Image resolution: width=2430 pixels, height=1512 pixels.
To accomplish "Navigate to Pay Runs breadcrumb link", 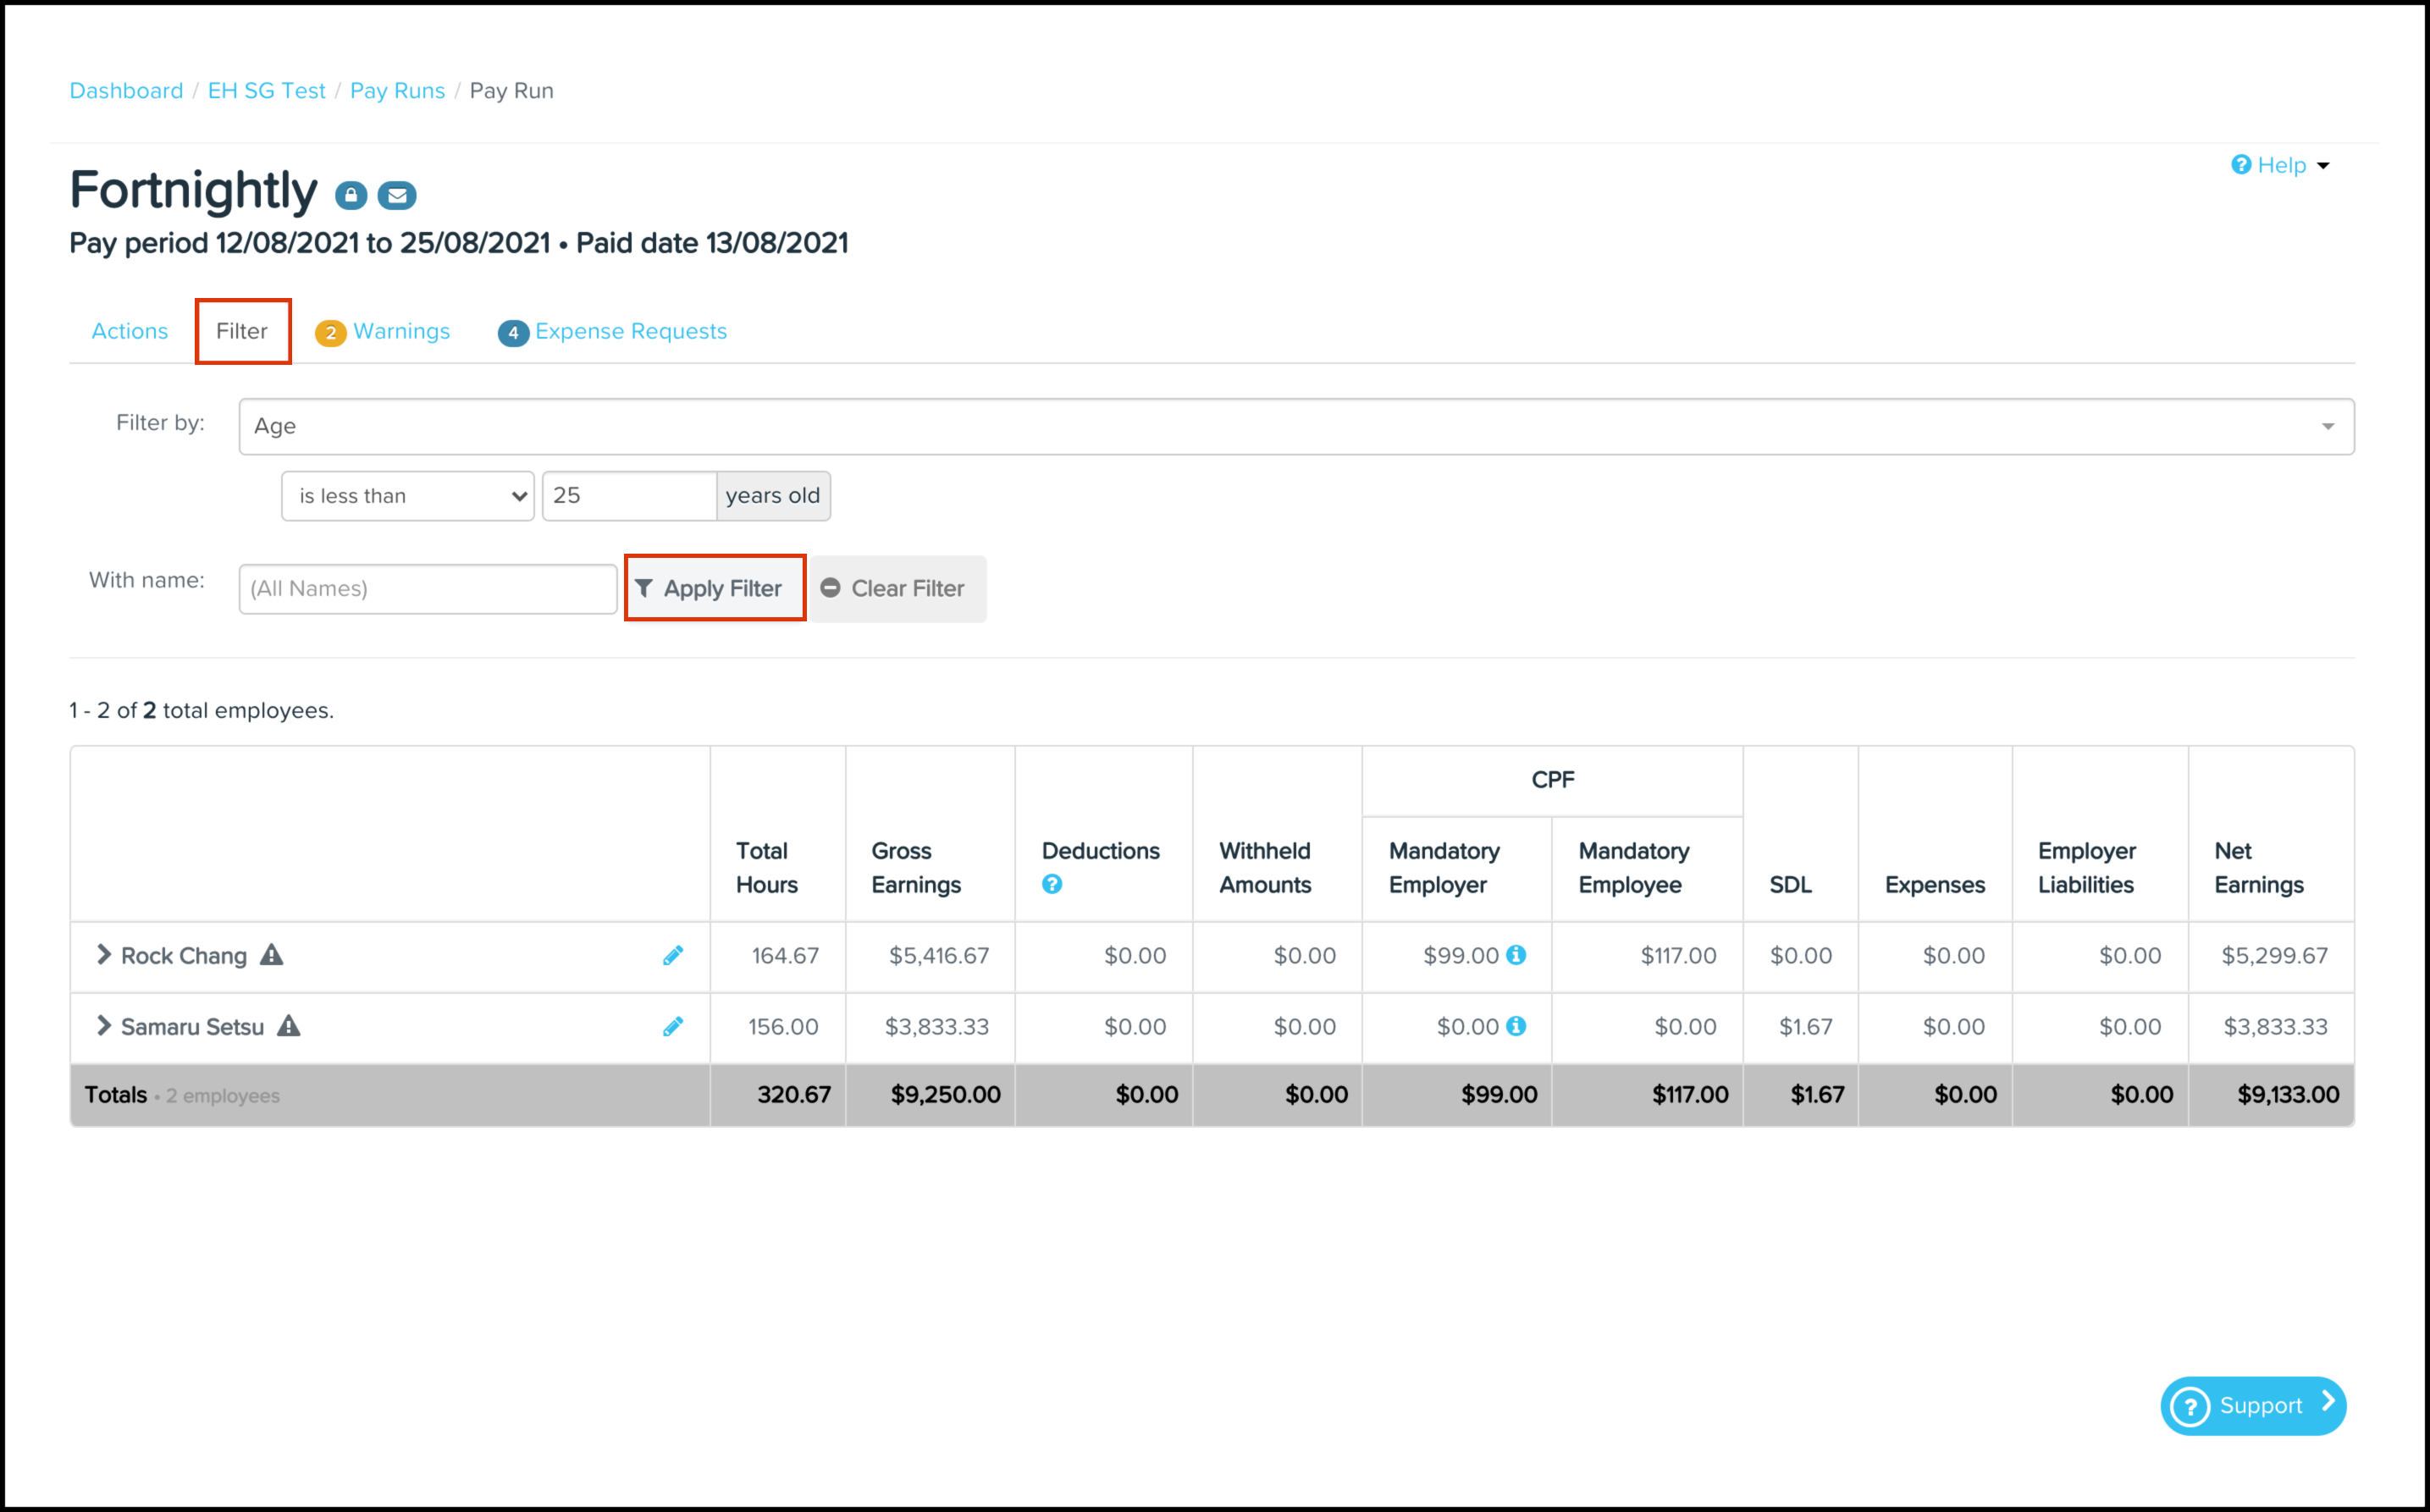I will coord(397,90).
